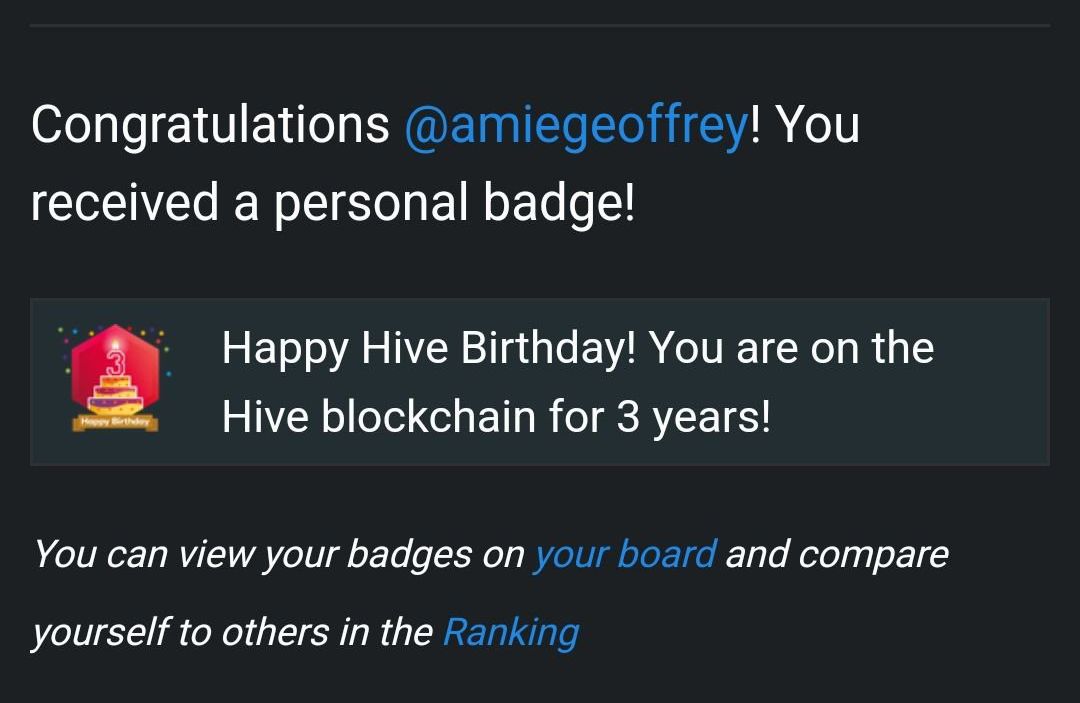Click 'yourself to others in the' text

[232, 633]
